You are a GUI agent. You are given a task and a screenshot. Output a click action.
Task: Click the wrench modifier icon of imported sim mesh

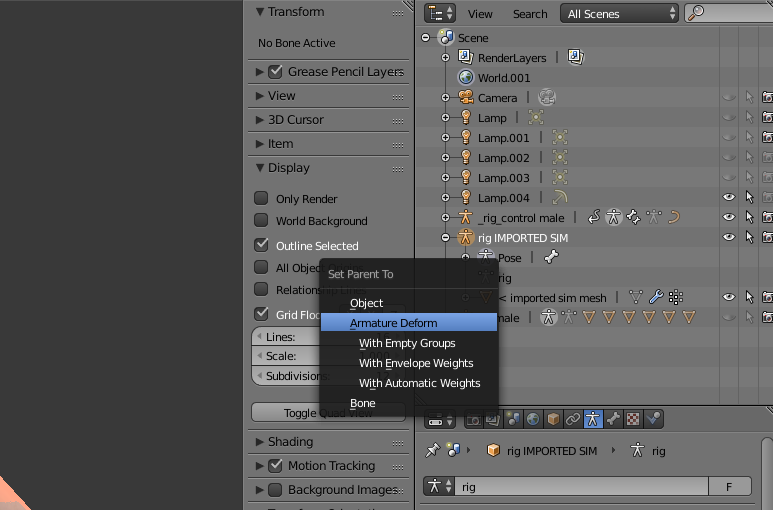656,297
